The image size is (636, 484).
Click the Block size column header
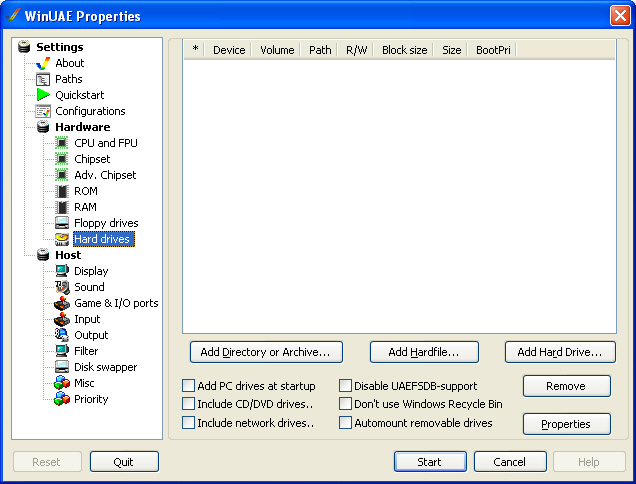point(404,50)
